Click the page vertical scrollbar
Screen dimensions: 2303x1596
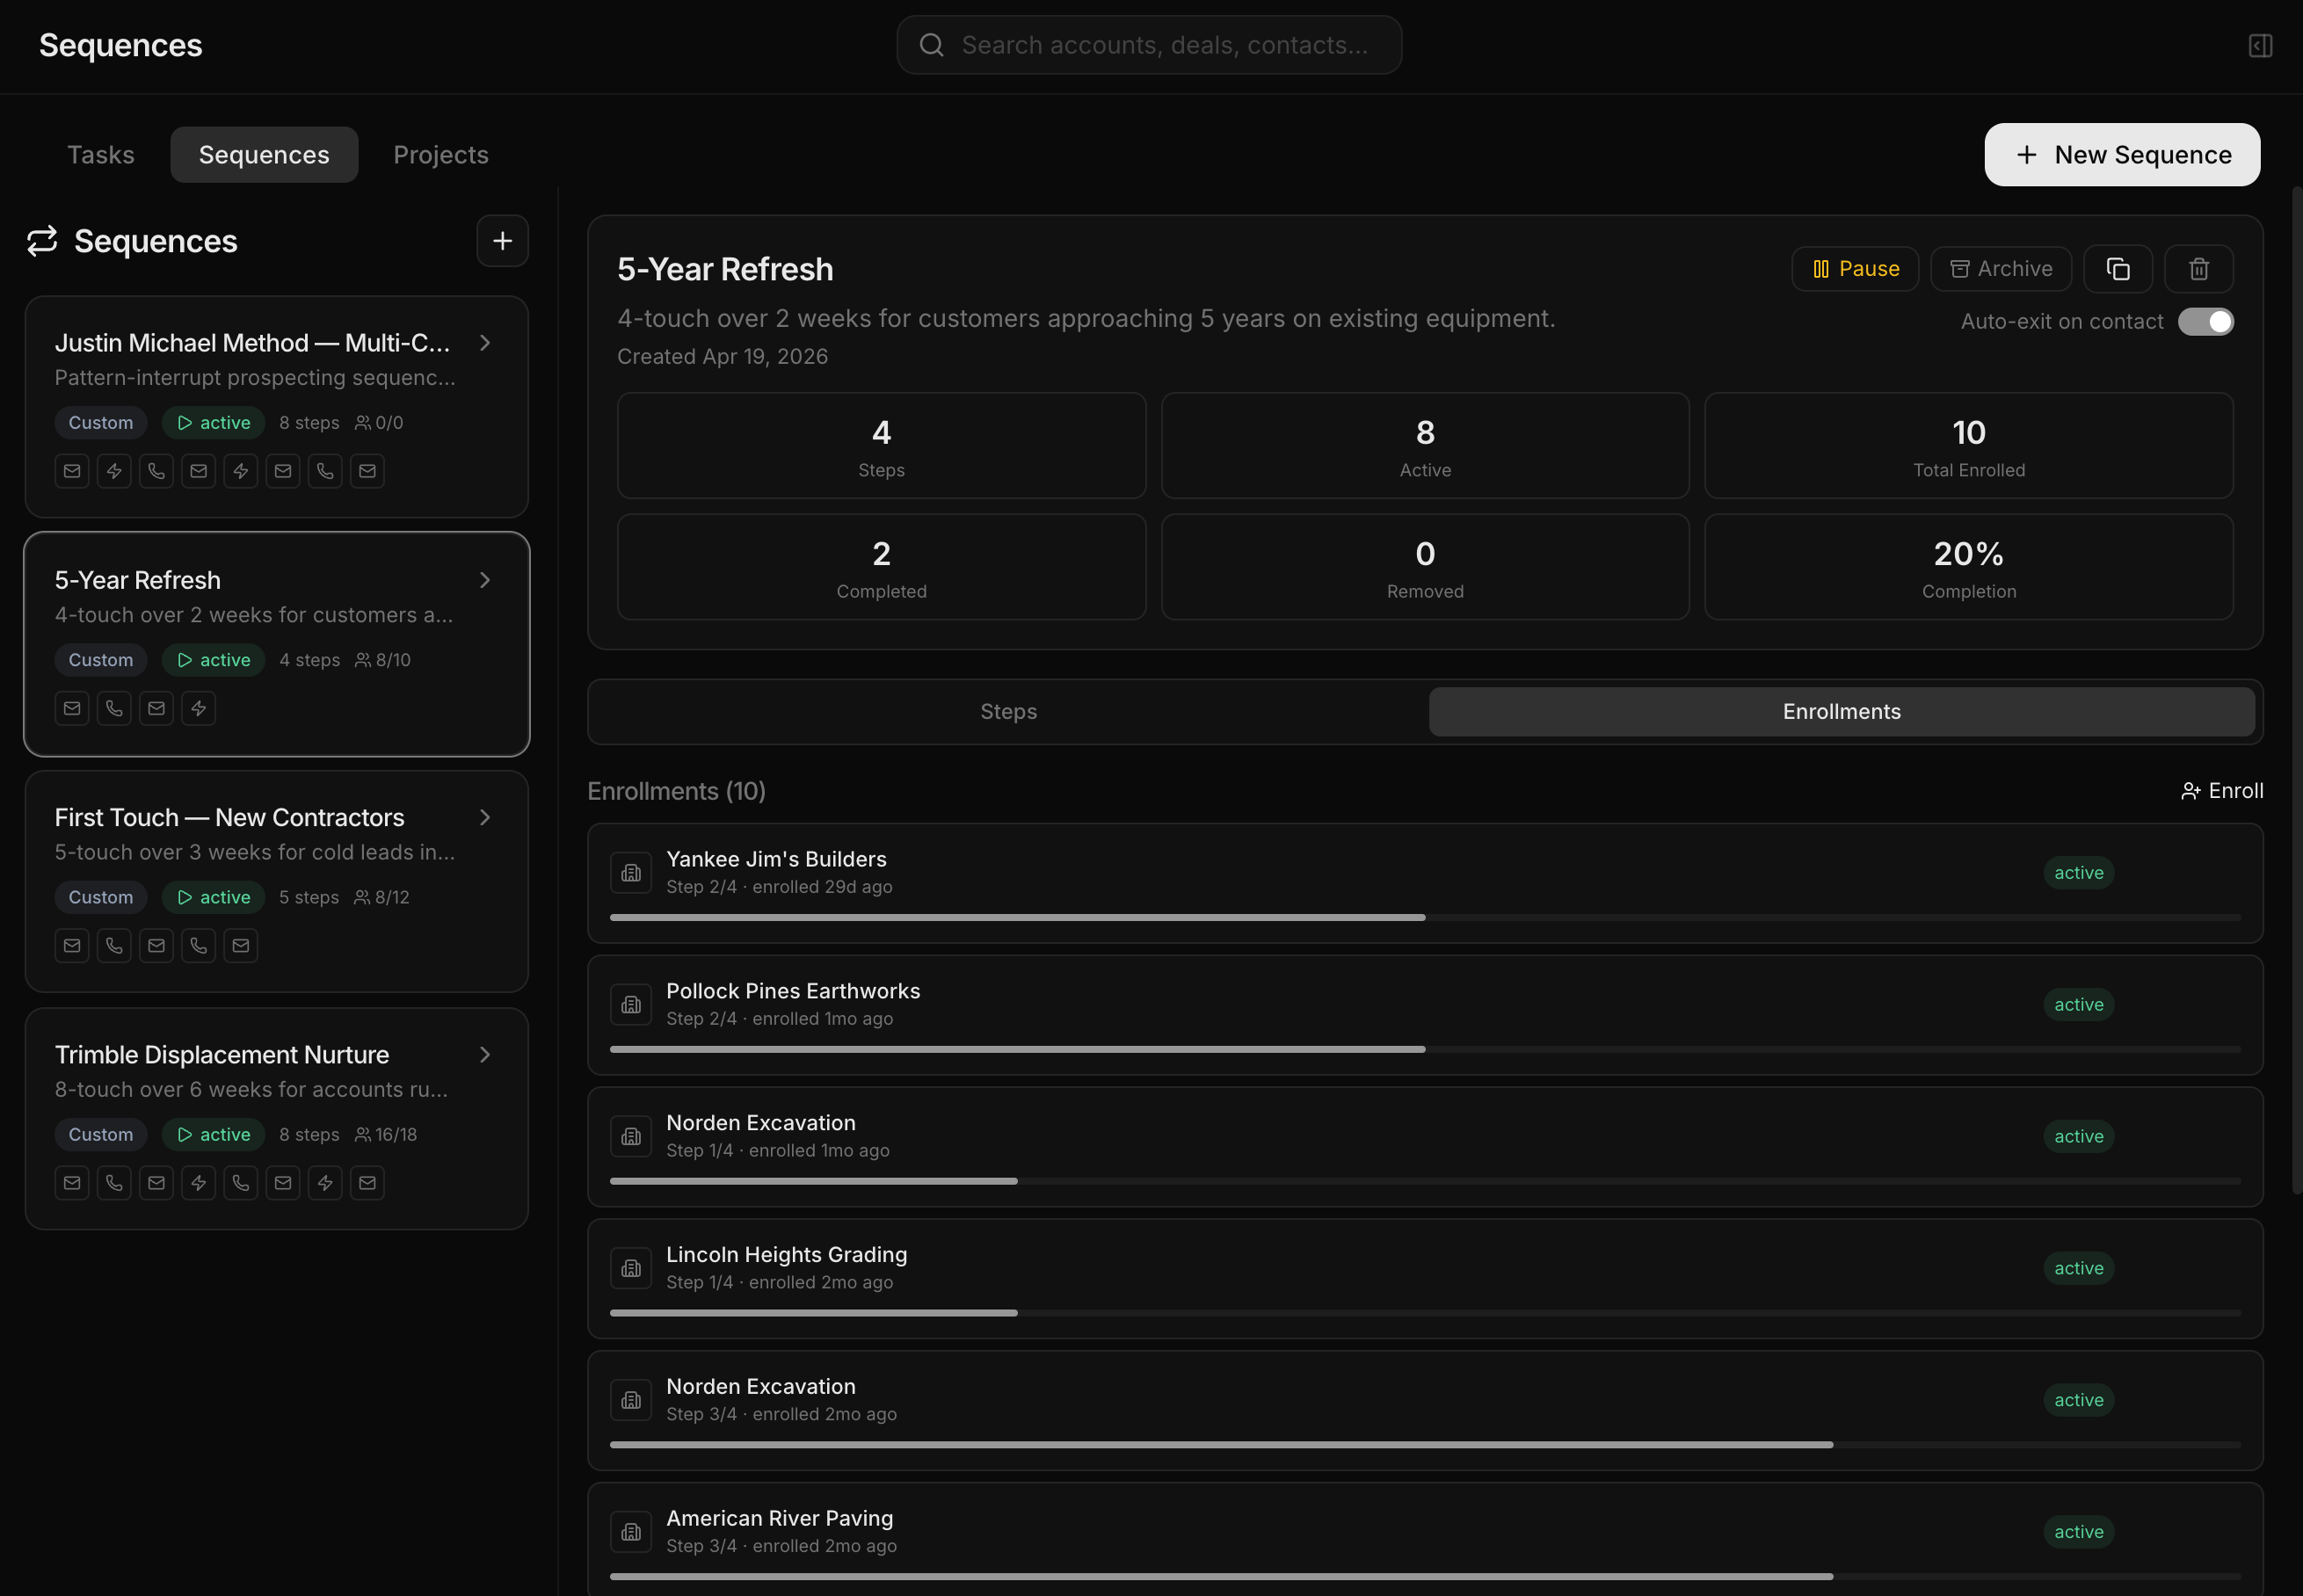point(2297,690)
